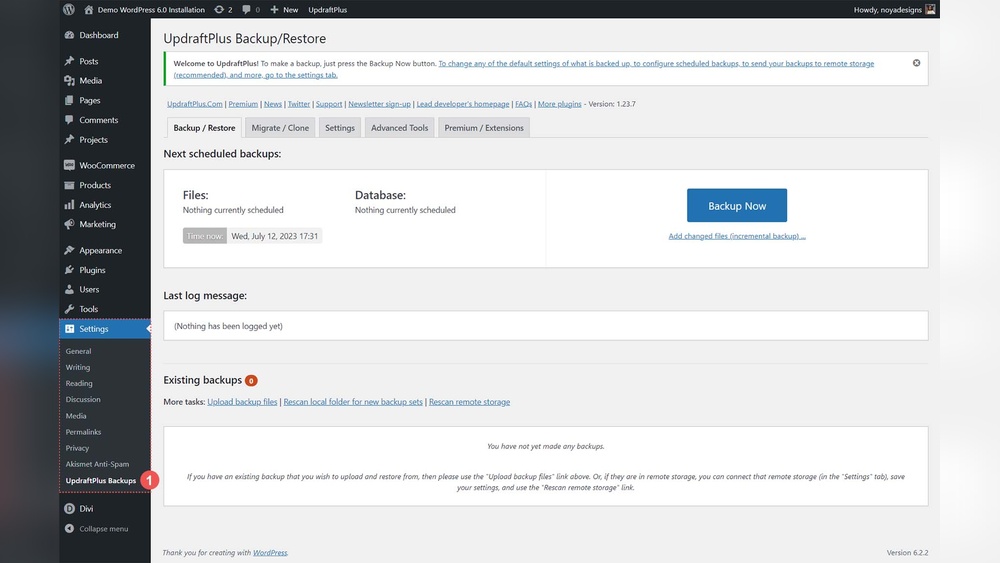Open the News link
The height and width of the screenshot is (563, 1000).
coord(273,104)
